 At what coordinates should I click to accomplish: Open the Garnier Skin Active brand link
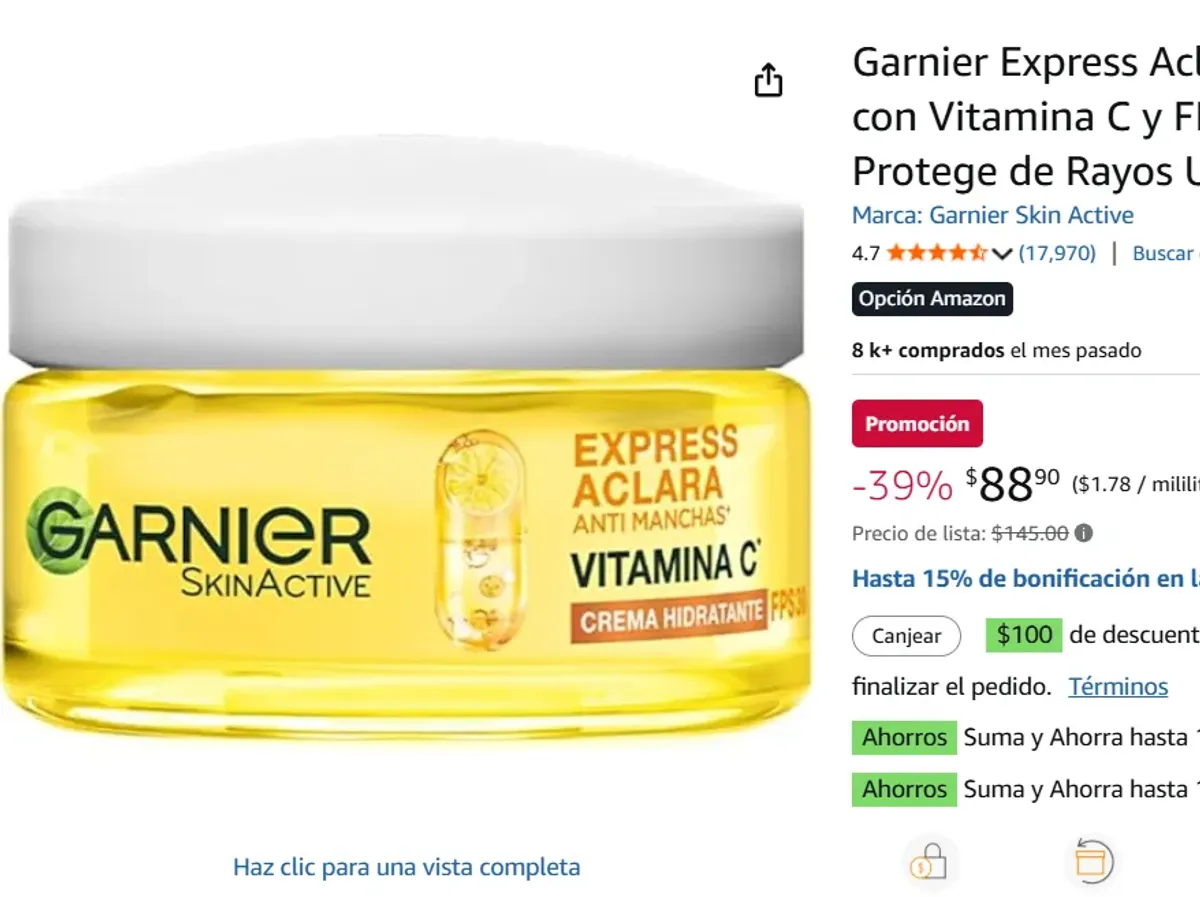993,215
